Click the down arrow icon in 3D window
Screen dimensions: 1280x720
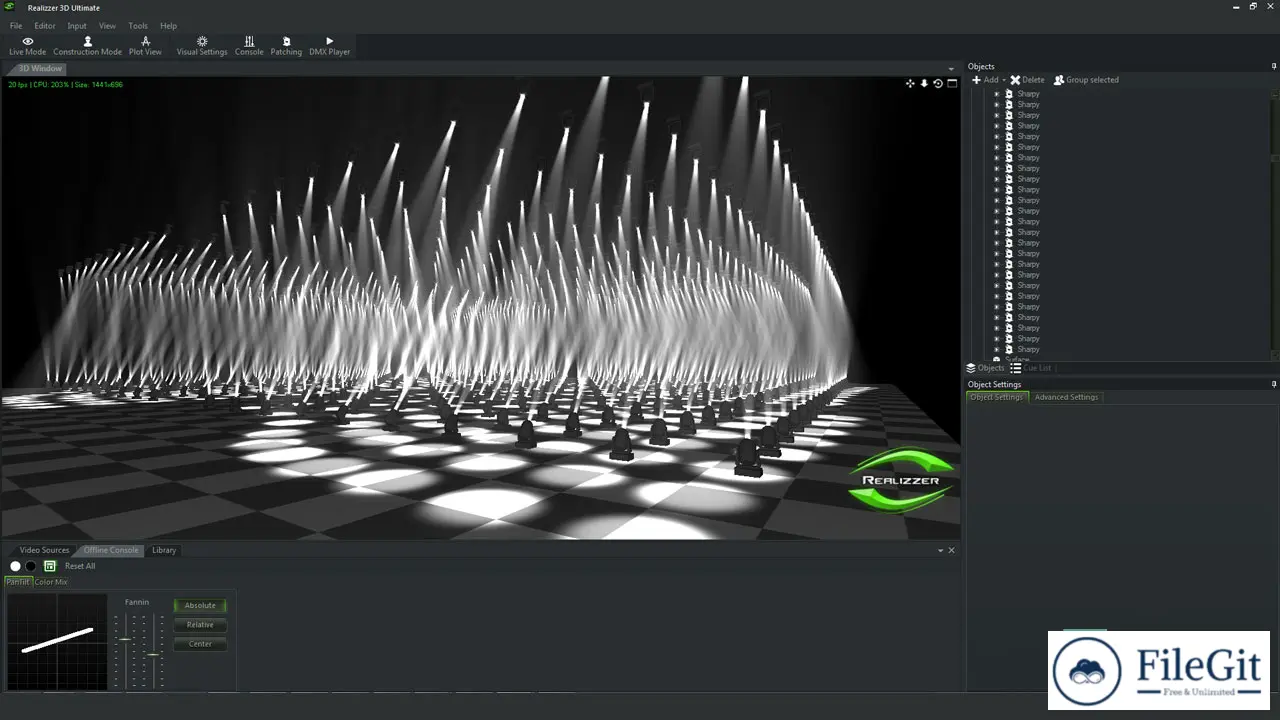point(924,83)
